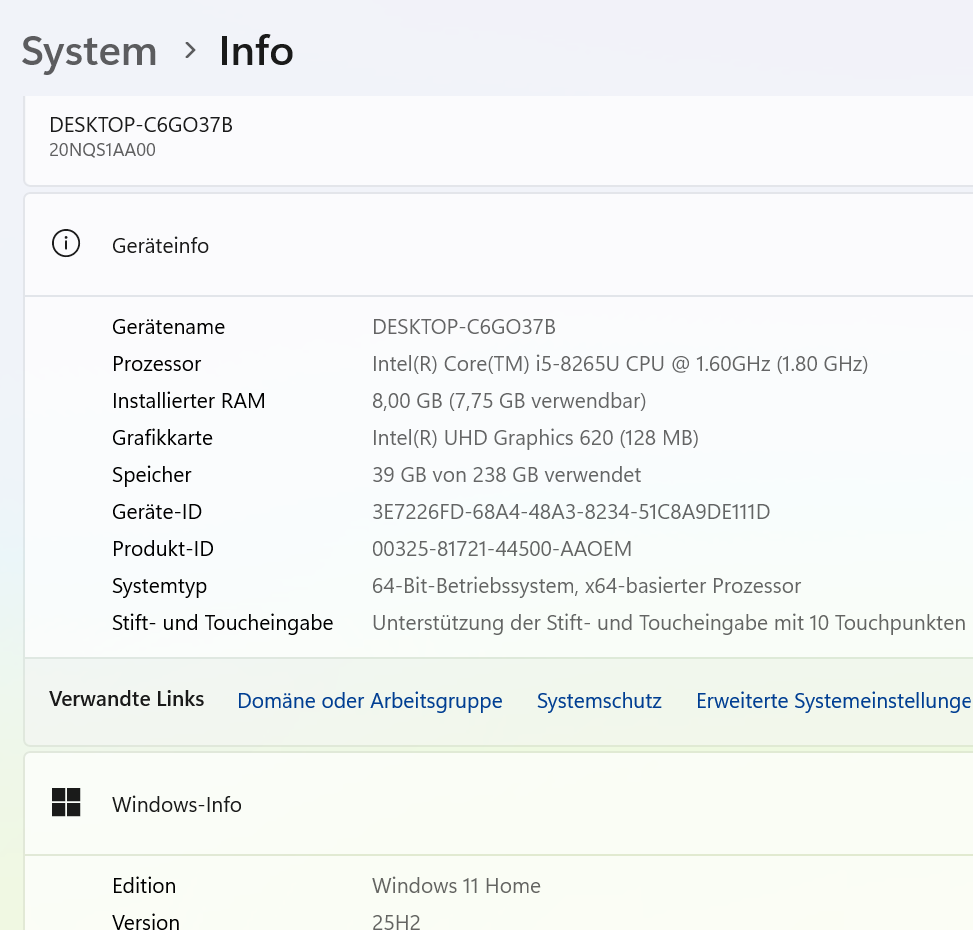Select Produkt-ID value 00325-81721-44500-AAOEM
This screenshot has width=973, height=930.
pos(501,549)
